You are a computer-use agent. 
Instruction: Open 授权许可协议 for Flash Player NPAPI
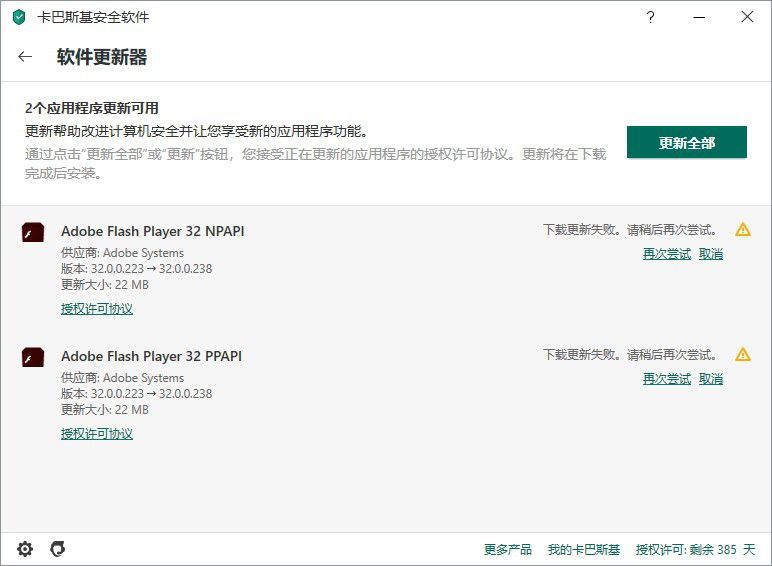(97, 309)
